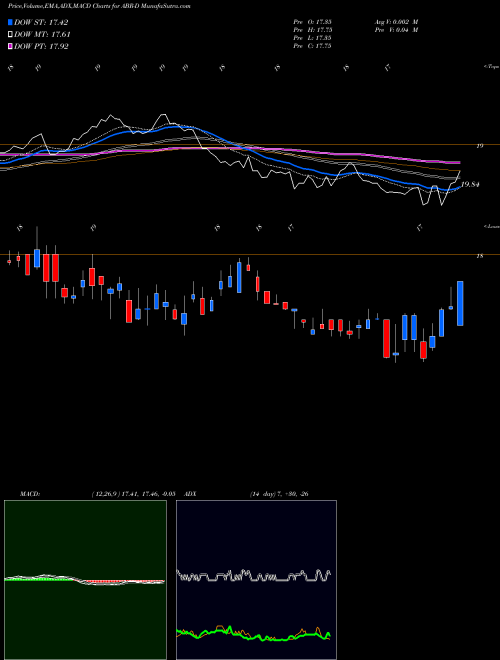Screen dimensions: 500x660
Task: Click the tall blue final candlestick
Action: pos(460,303)
